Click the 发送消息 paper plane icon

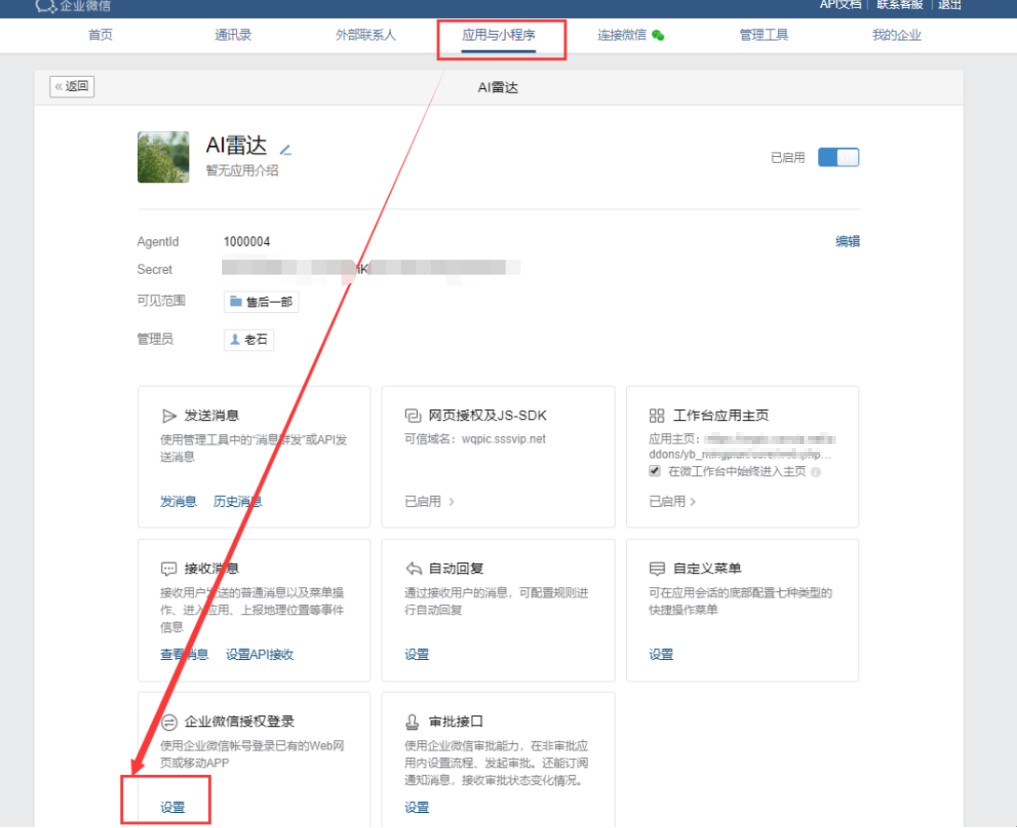pos(169,416)
